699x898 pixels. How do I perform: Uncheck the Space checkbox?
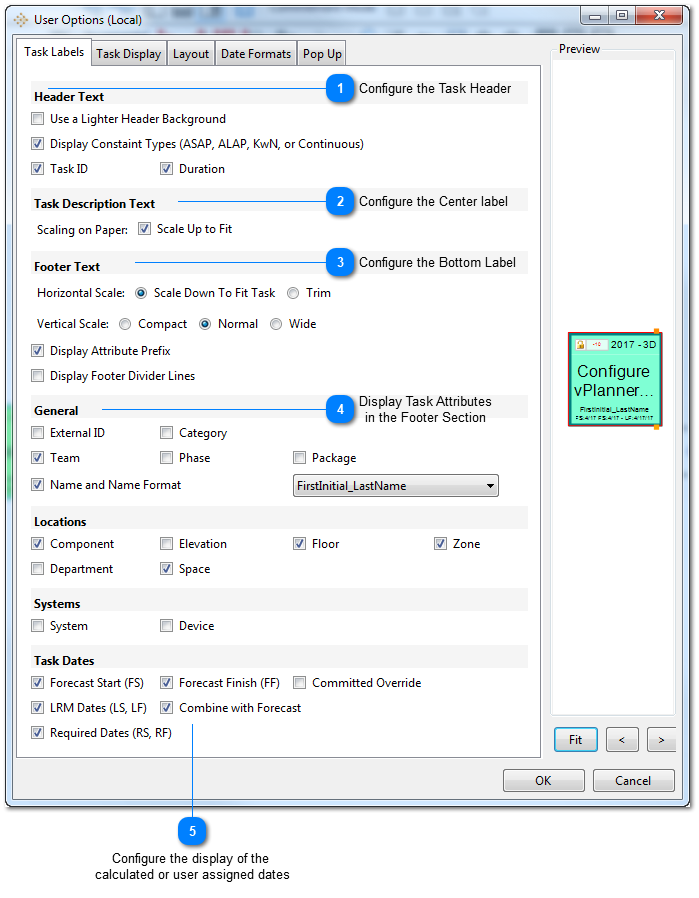coord(167,569)
